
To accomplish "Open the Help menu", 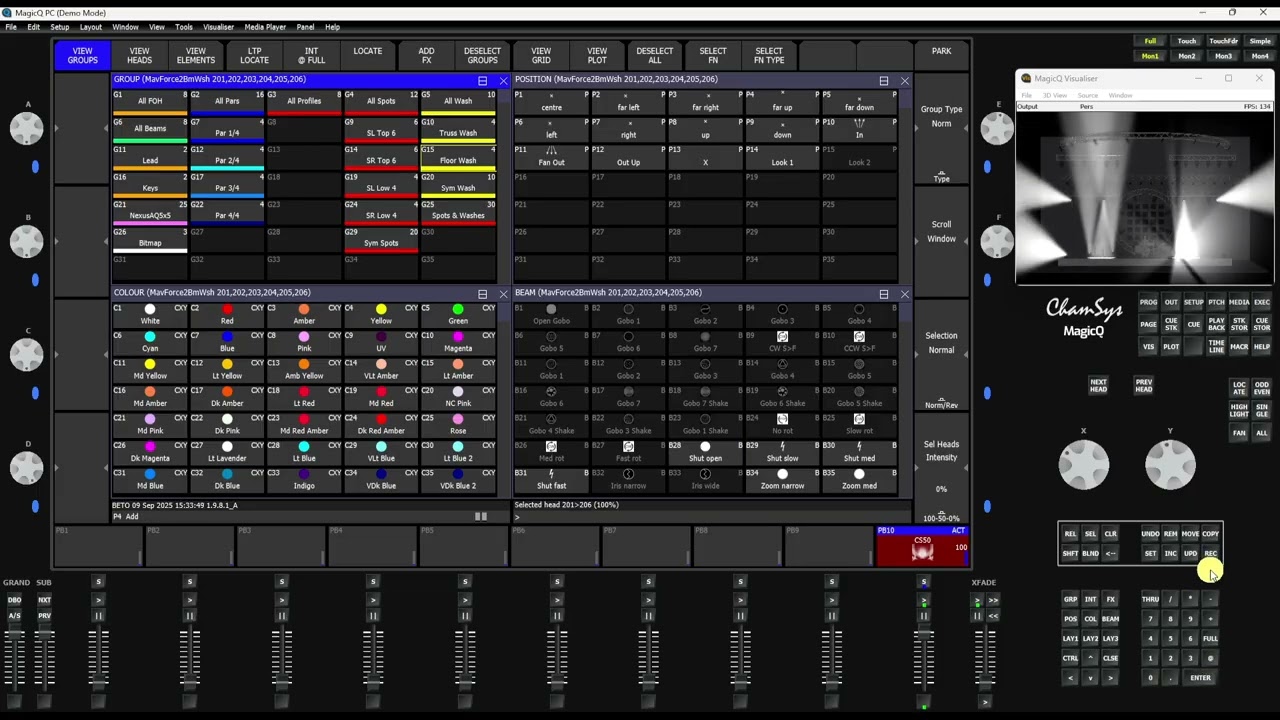I will (333, 27).
